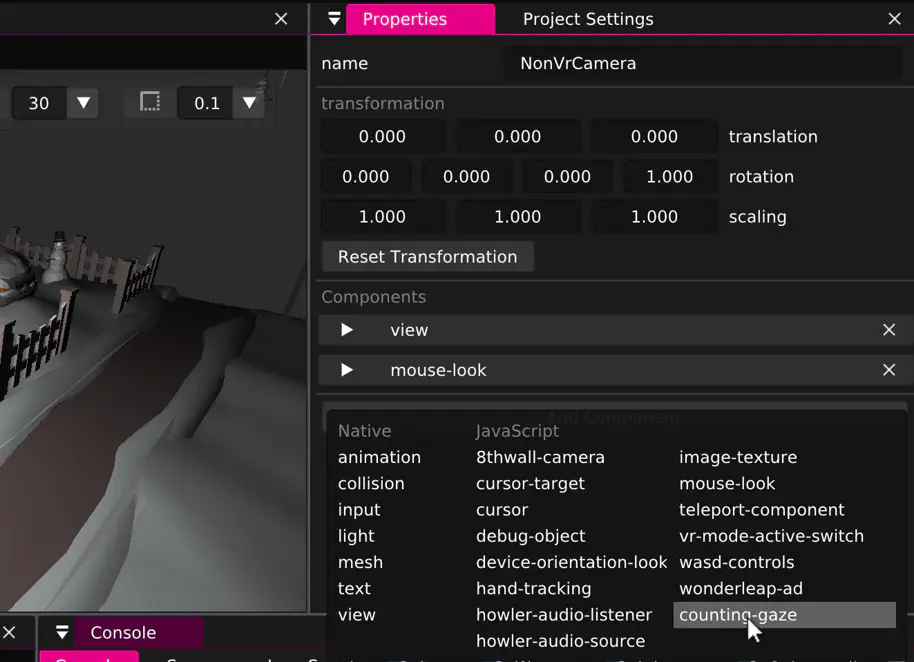Remove the mouse-look component with X icon
The height and width of the screenshot is (662, 914).
pos(888,370)
